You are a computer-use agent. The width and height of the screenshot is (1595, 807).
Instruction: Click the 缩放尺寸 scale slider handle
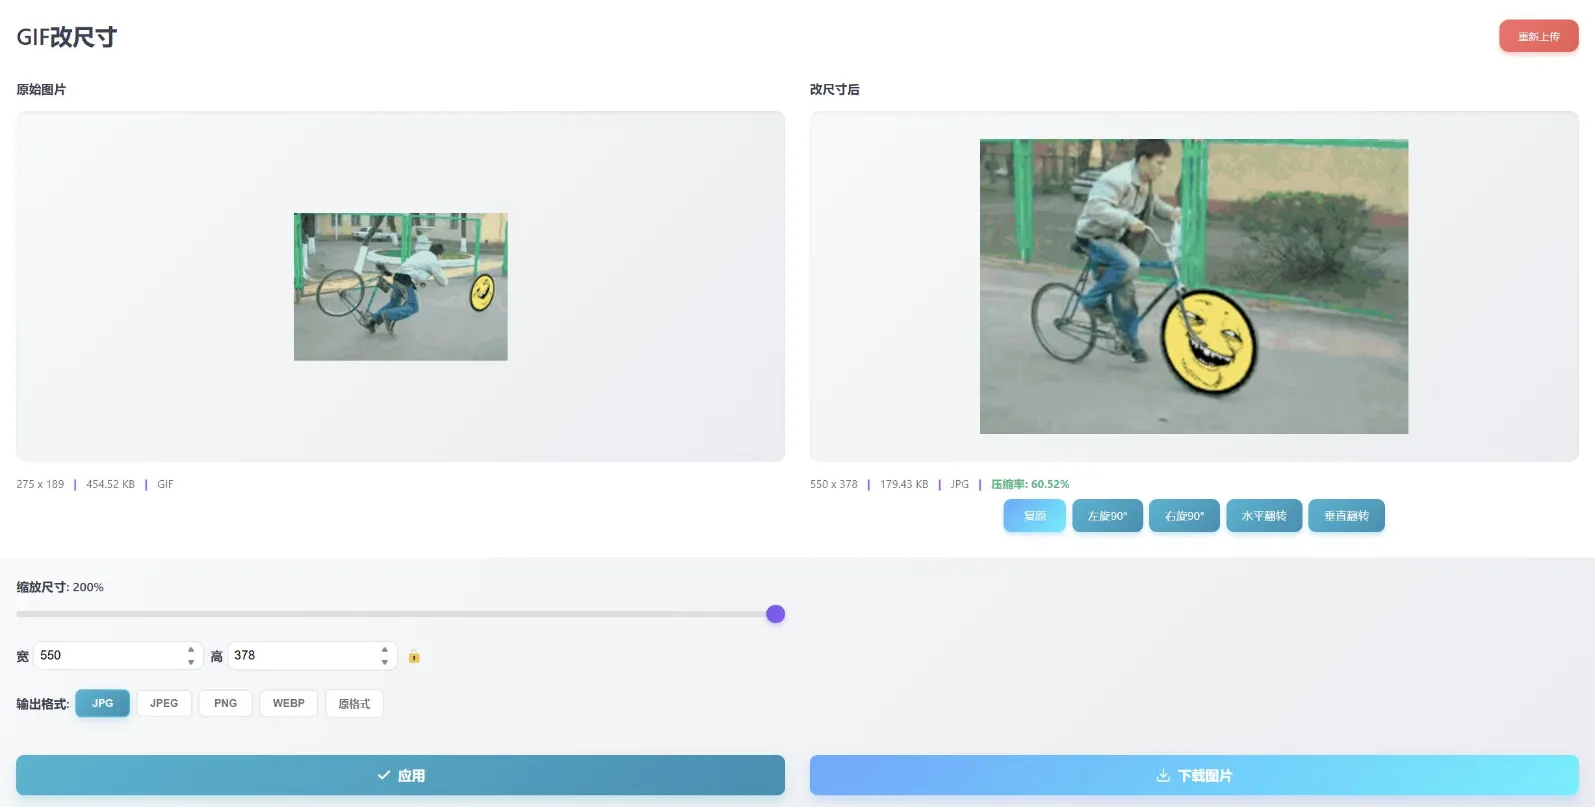click(775, 614)
